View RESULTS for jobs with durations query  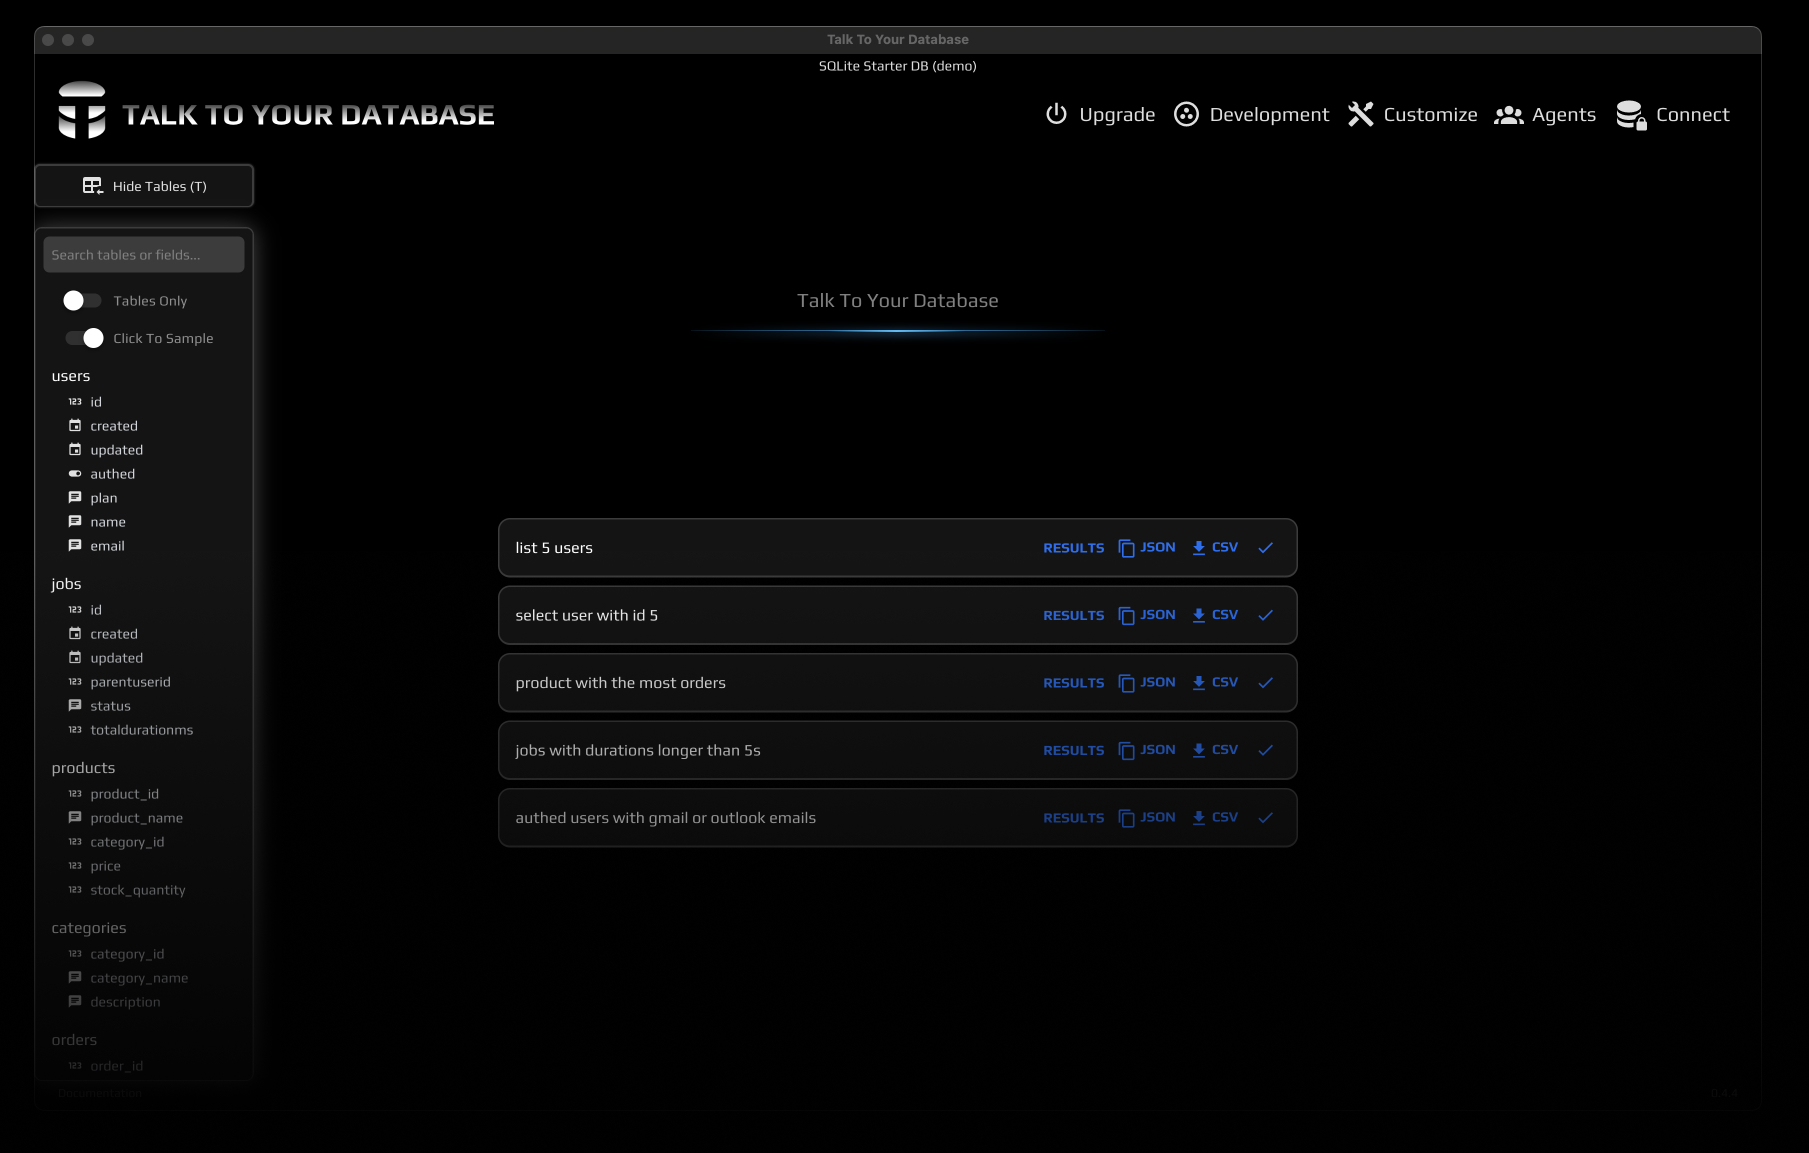(1073, 751)
